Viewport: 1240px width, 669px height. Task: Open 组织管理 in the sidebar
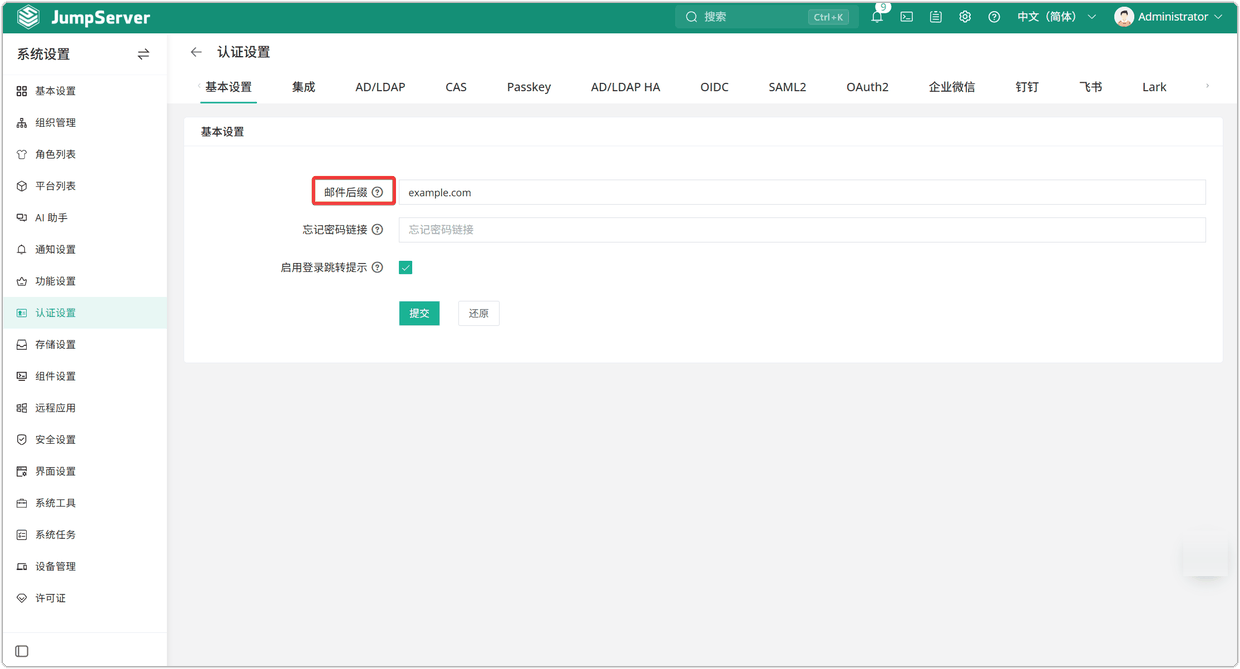(x=84, y=123)
